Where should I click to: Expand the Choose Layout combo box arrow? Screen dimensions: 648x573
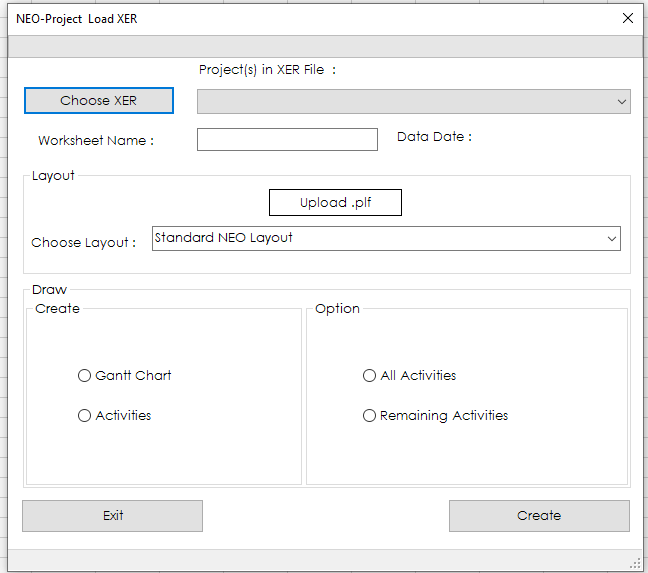612,238
